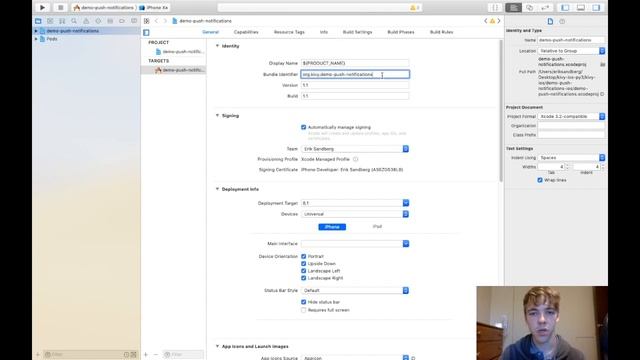This screenshot has width=640, height=360.
Task: Go forward in editor history
Action: pos(165,21)
